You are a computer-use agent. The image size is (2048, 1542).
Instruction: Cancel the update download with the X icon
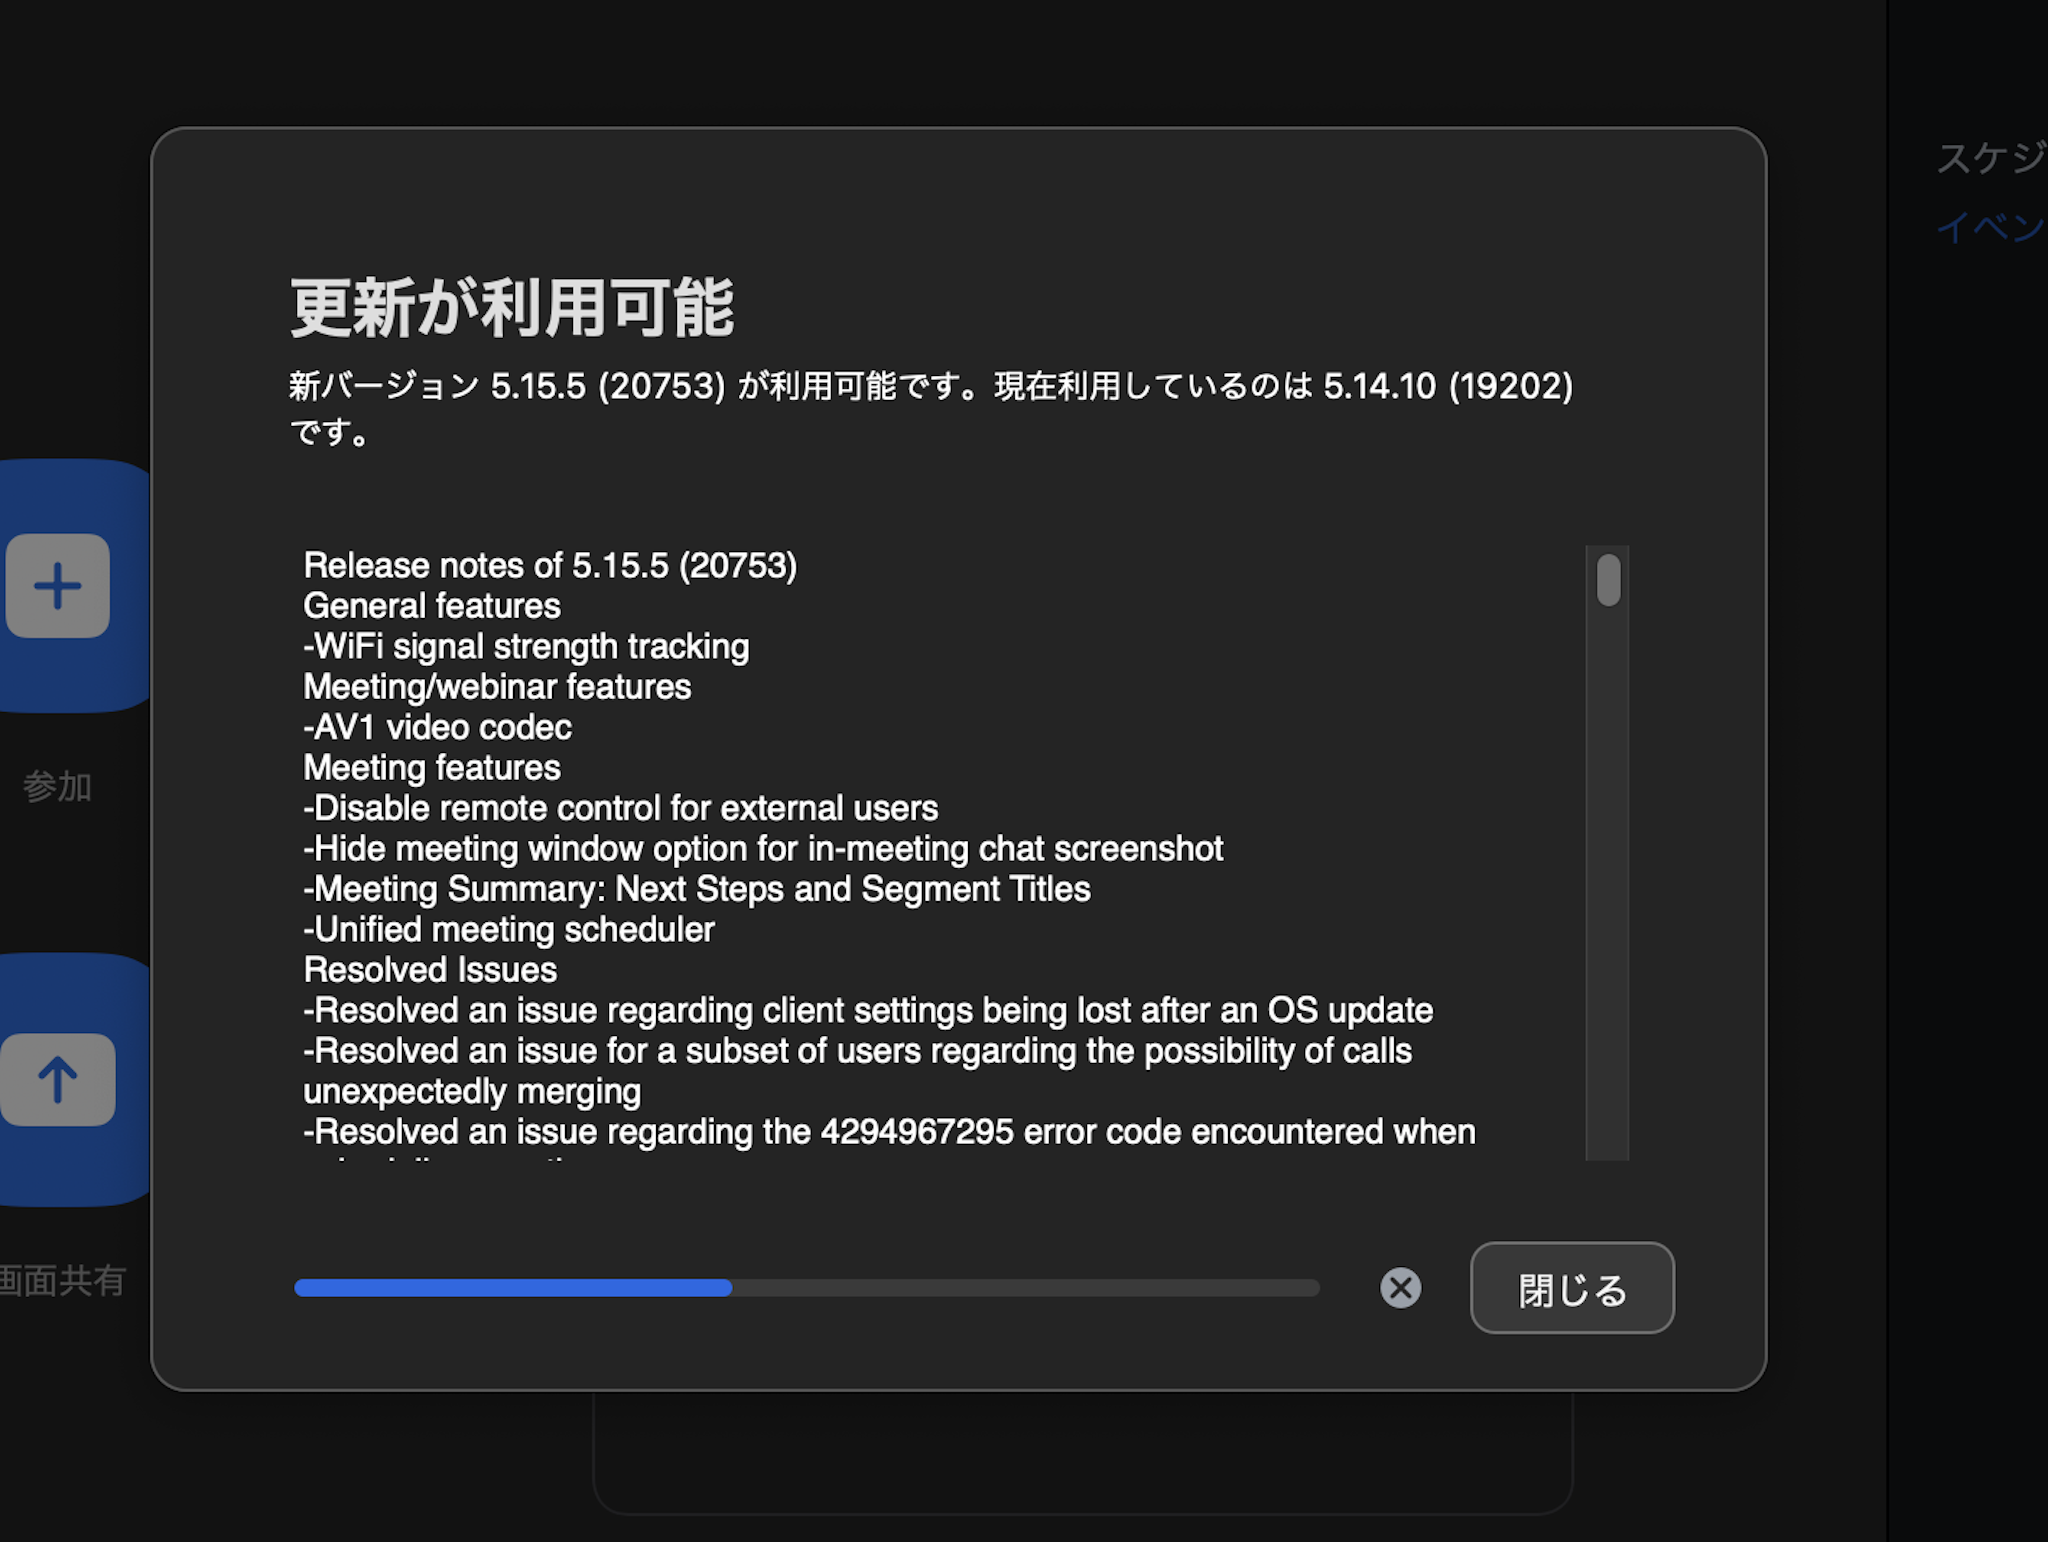[x=1400, y=1288]
